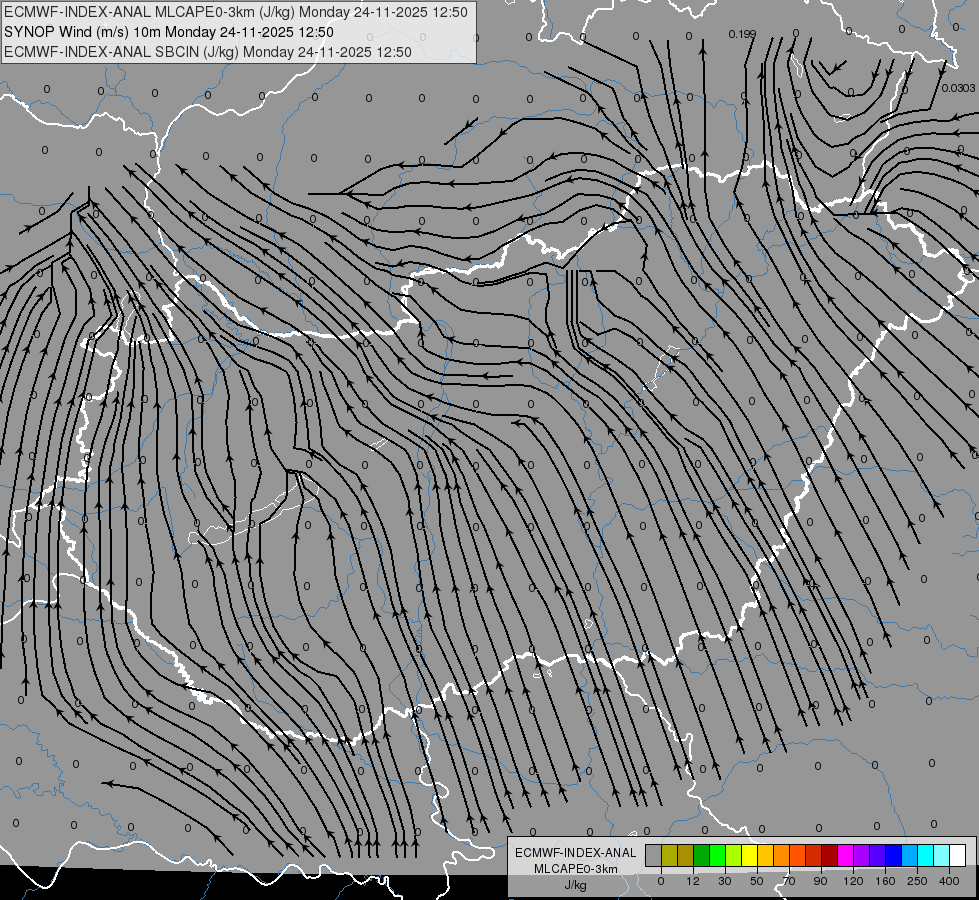The height and width of the screenshot is (900, 979).
Task: Click the pale light-cyan legend swatch
Action: point(942,855)
